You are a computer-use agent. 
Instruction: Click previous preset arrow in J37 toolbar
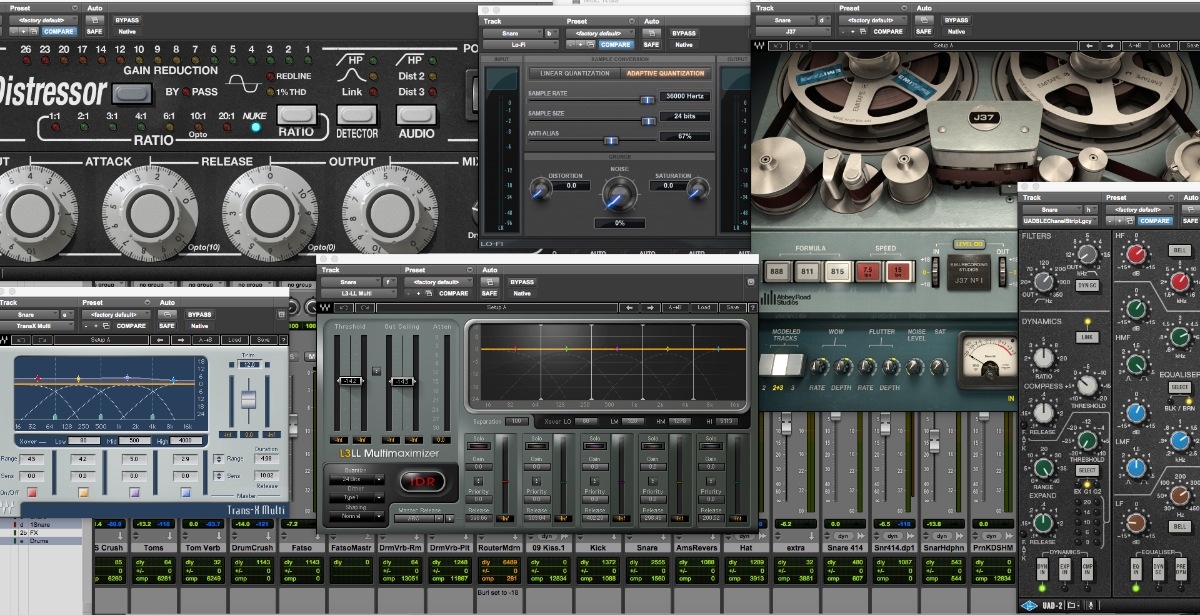tap(1089, 46)
